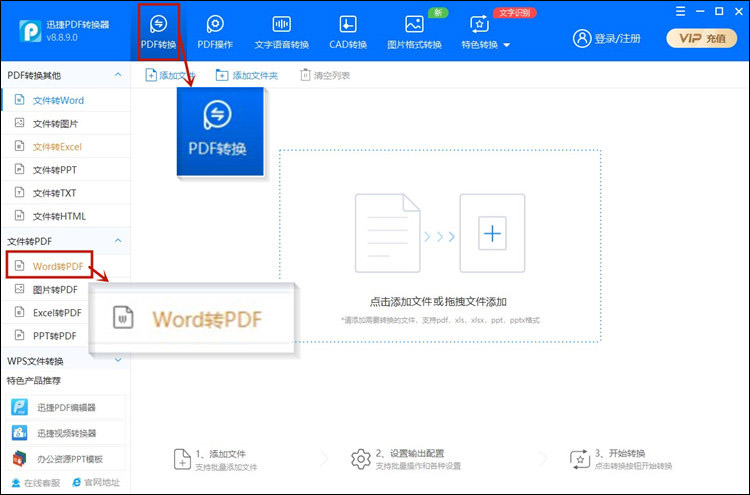Select 文件转Word in sidebar

click(x=66, y=100)
